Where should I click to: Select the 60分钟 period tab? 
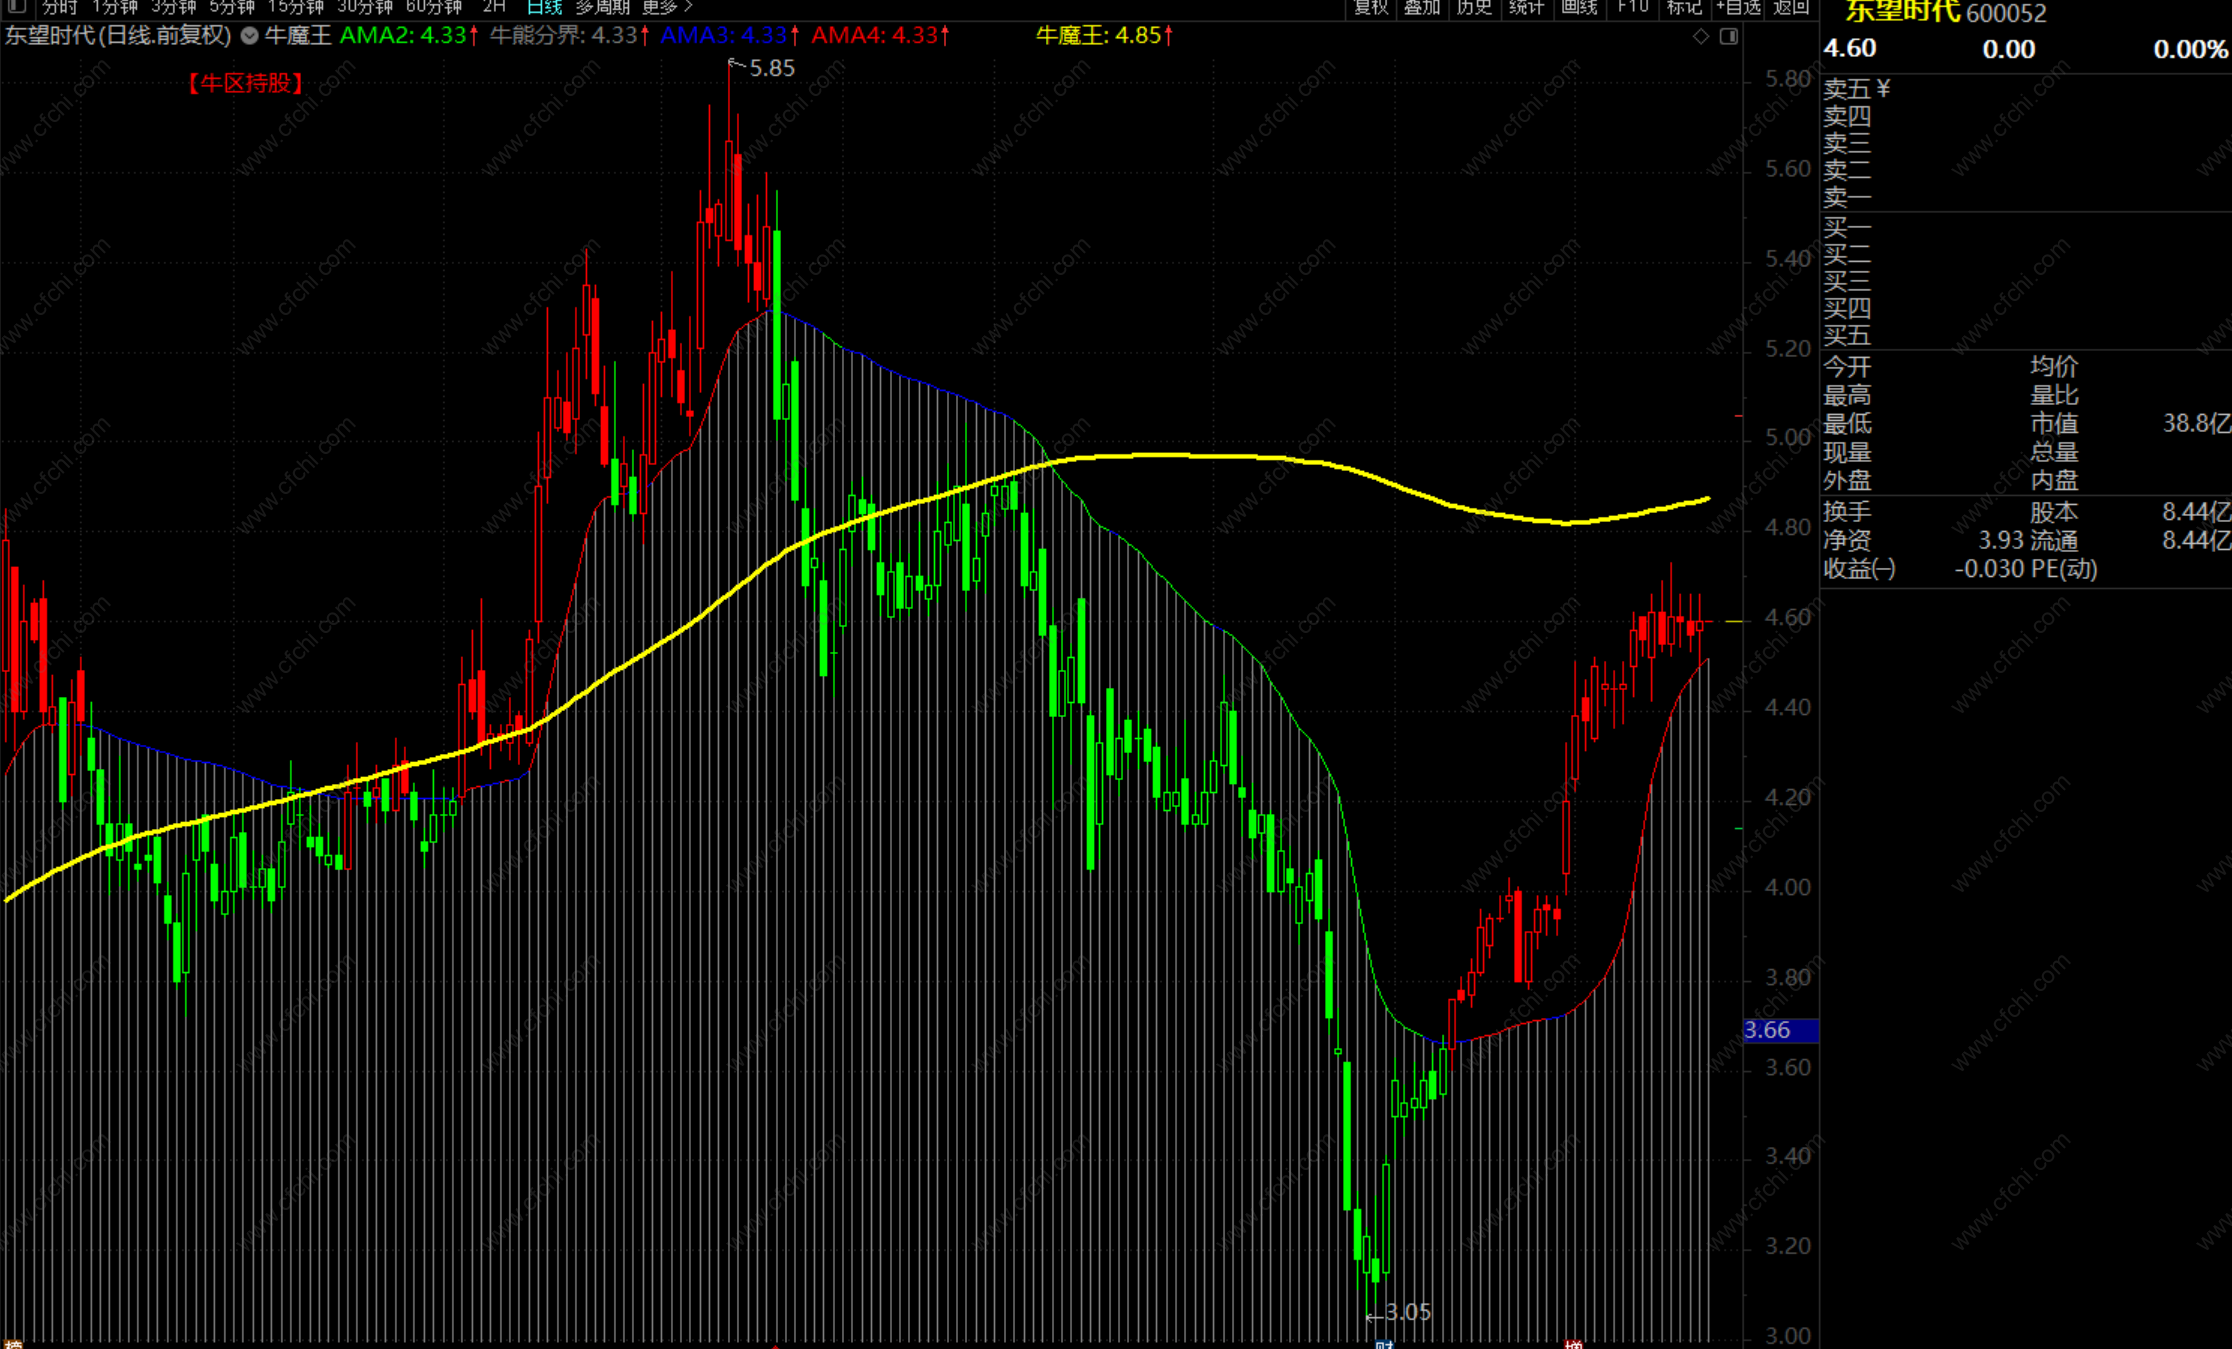click(x=433, y=6)
